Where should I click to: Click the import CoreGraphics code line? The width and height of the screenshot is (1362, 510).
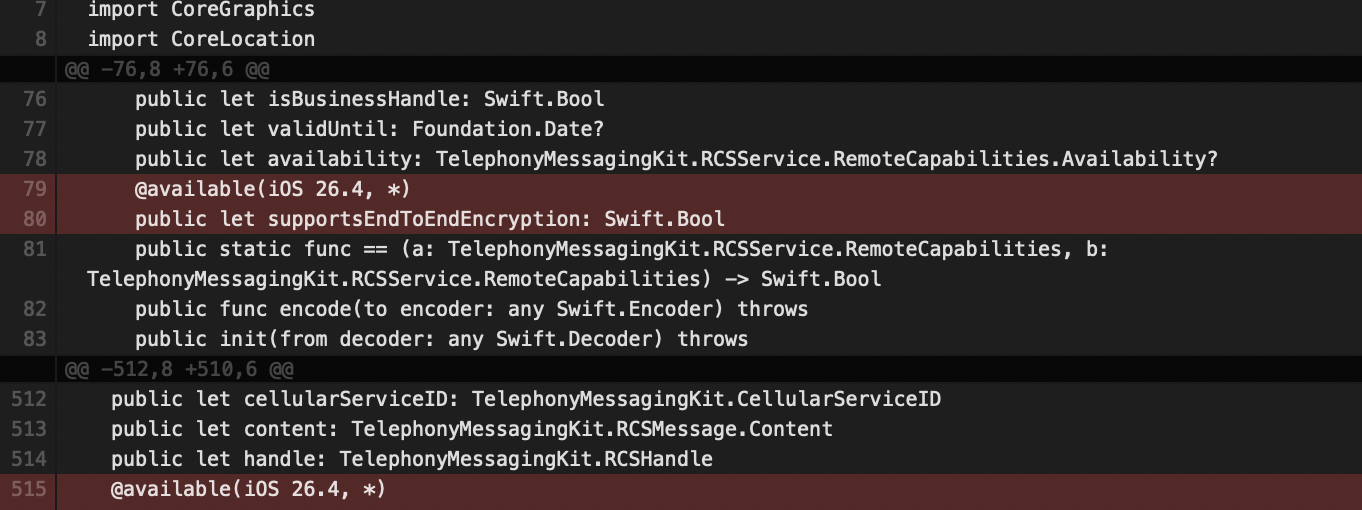(x=201, y=10)
